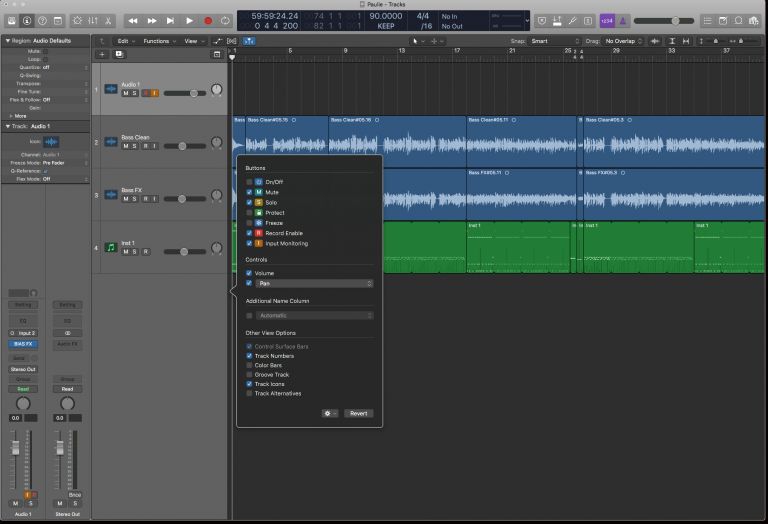Open the Note Pads button
The height and width of the screenshot is (524, 768).
click(723, 21)
